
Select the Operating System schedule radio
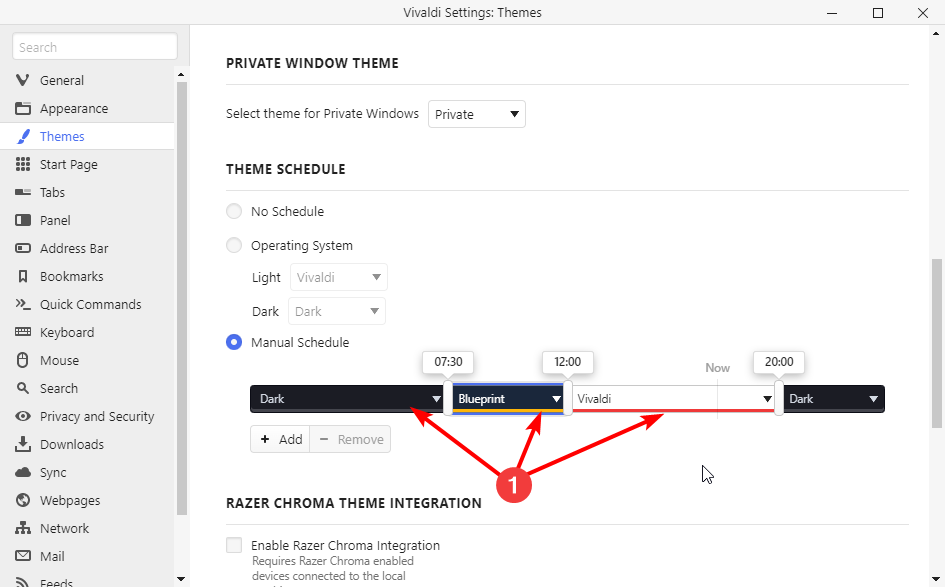point(234,245)
